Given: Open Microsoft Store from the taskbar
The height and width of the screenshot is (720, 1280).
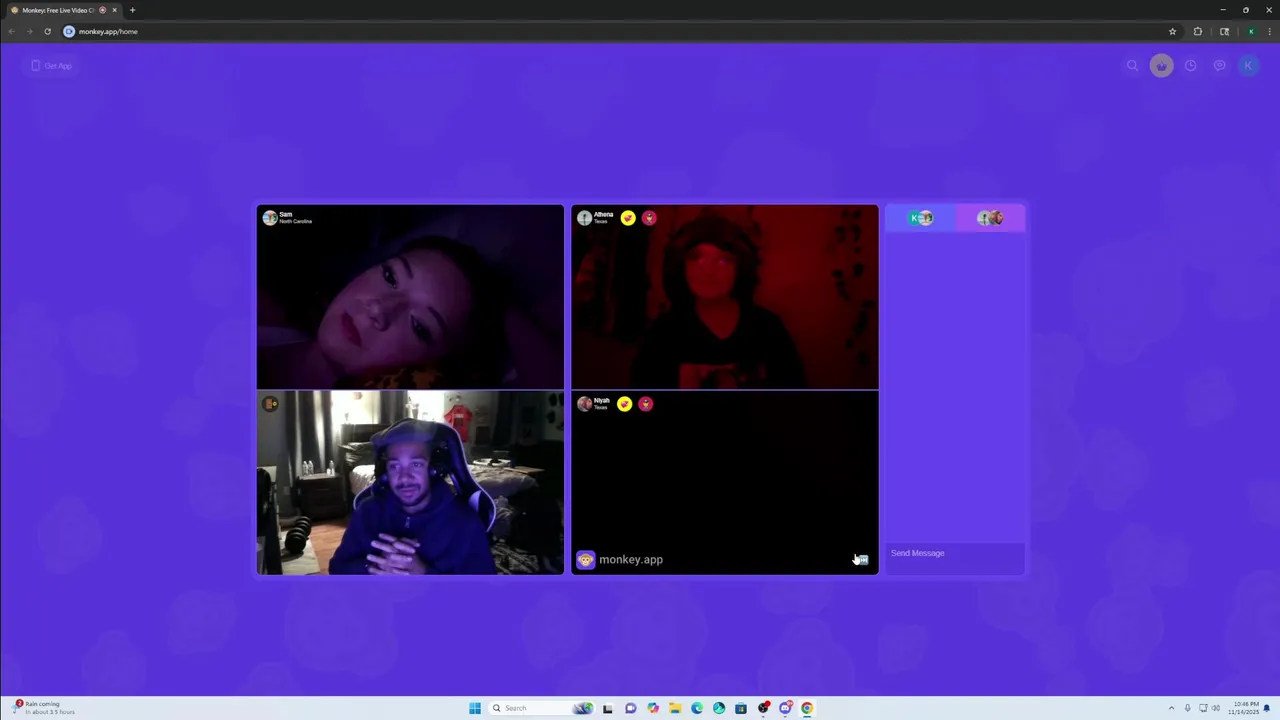Looking at the screenshot, I should (x=741, y=708).
